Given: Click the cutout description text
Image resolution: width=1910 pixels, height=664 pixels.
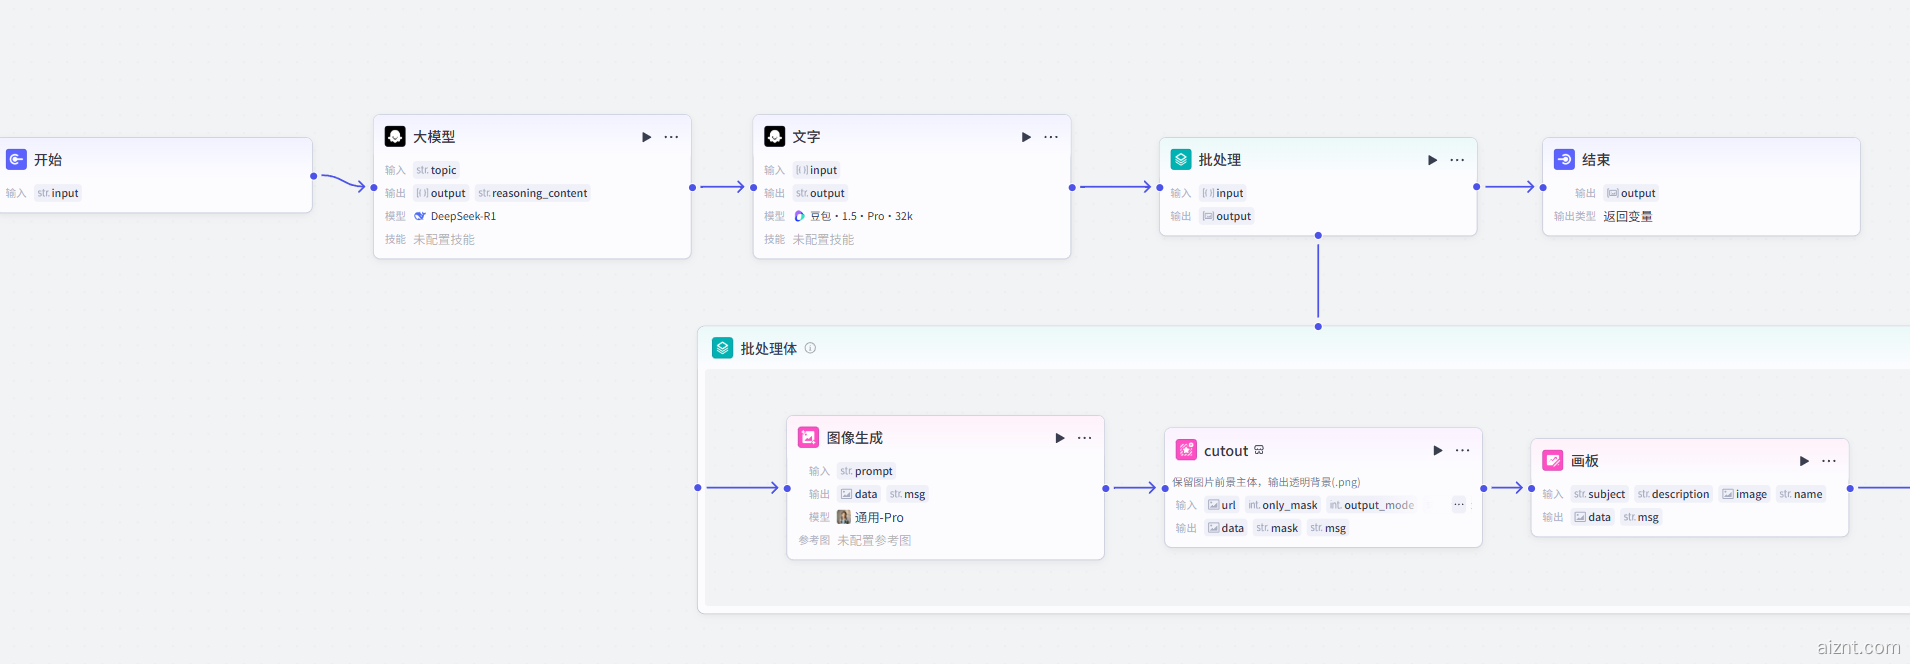Looking at the screenshot, I should click(1266, 482).
